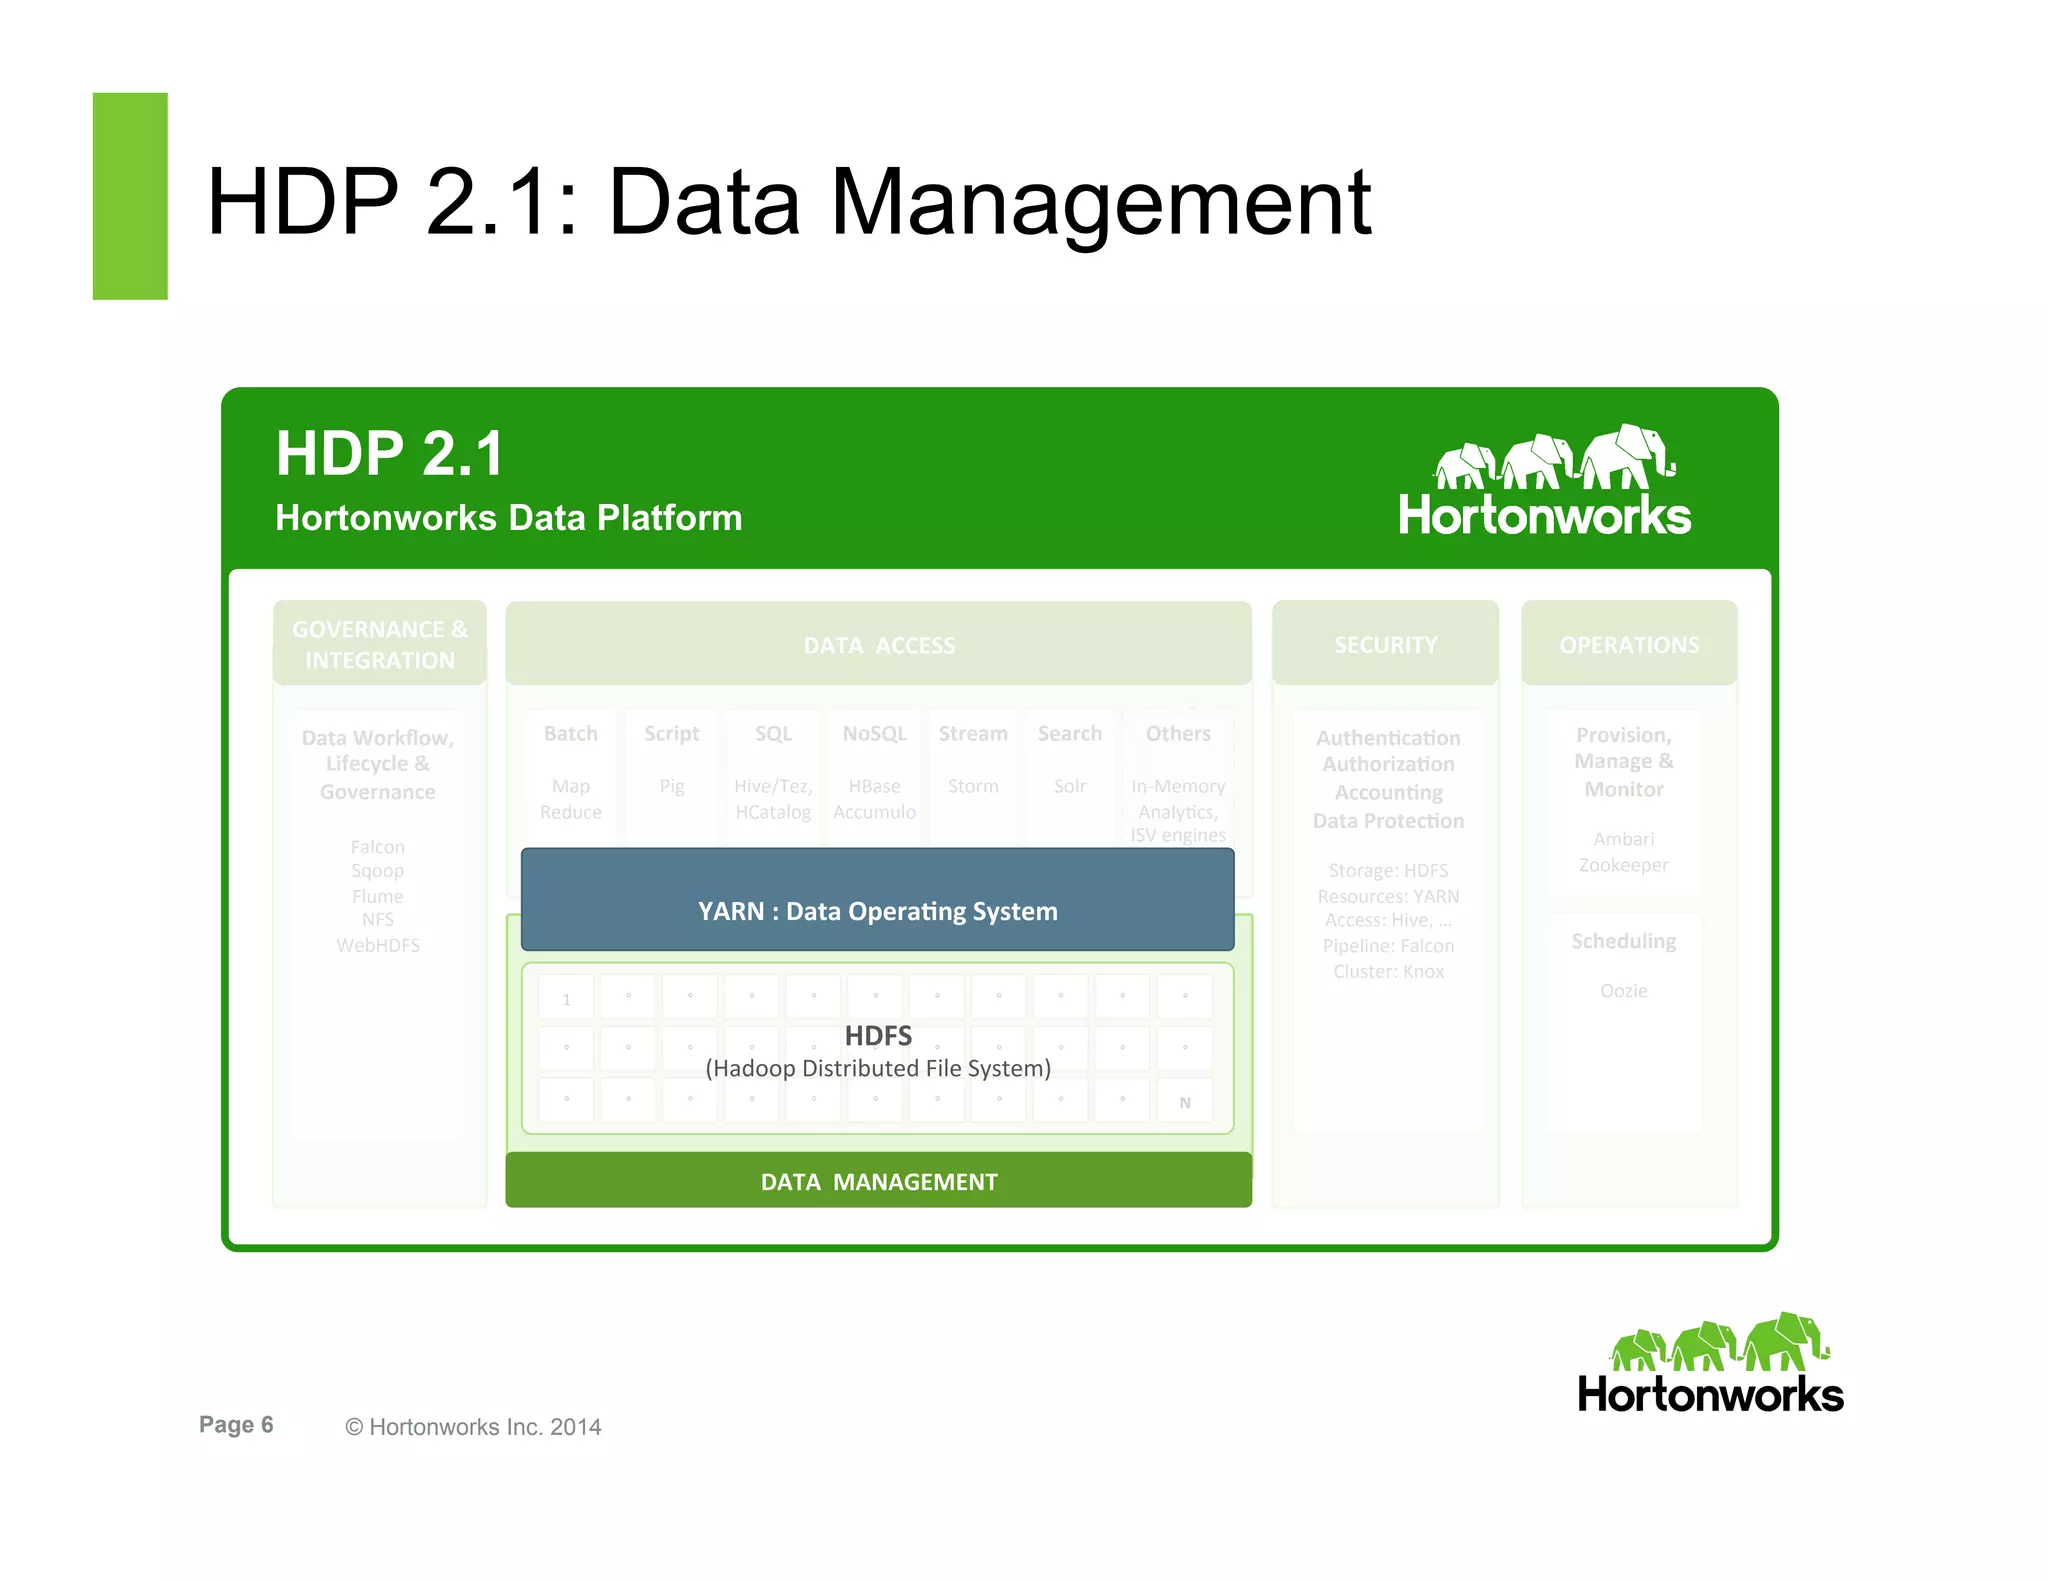This screenshot has height=1582, width=2048.
Task: Click the © Hortonworks Inc. 2014 footer
Action: pyautogui.click(x=473, y=1427)
